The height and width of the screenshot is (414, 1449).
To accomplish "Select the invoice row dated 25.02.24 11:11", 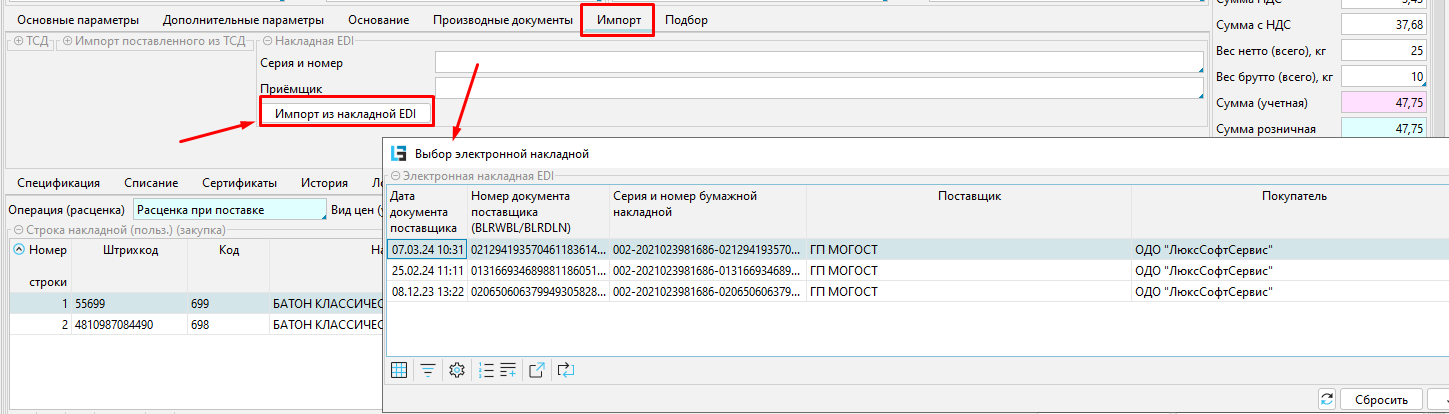I will [427, 270].
